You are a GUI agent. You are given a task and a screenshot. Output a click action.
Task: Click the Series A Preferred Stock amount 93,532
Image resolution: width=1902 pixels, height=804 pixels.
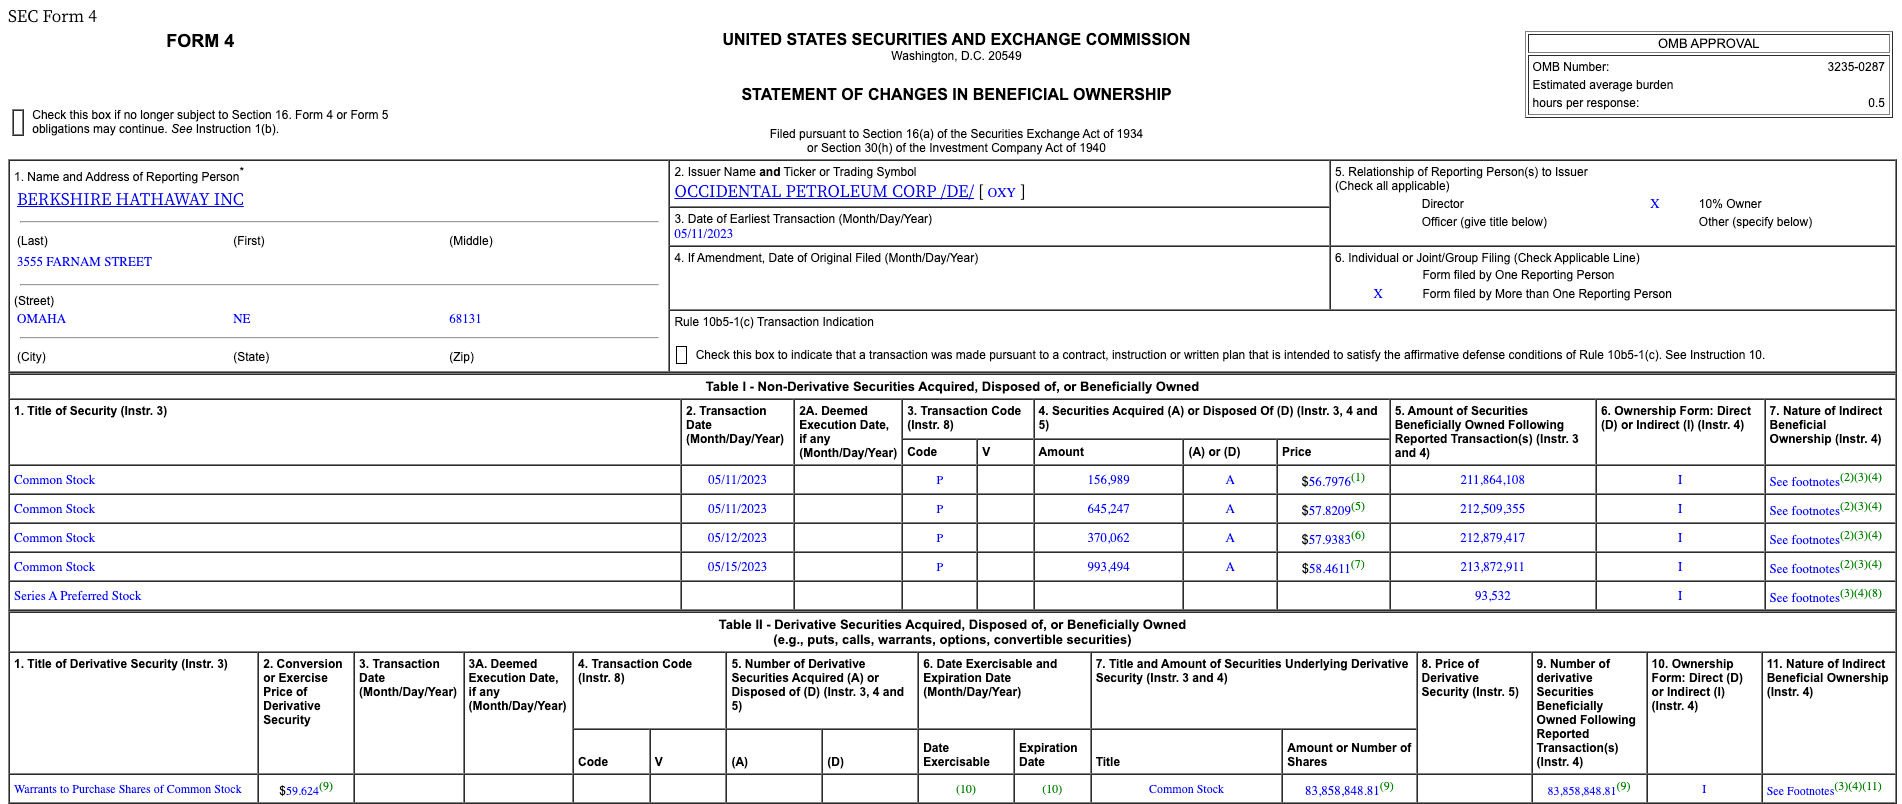1492,596
